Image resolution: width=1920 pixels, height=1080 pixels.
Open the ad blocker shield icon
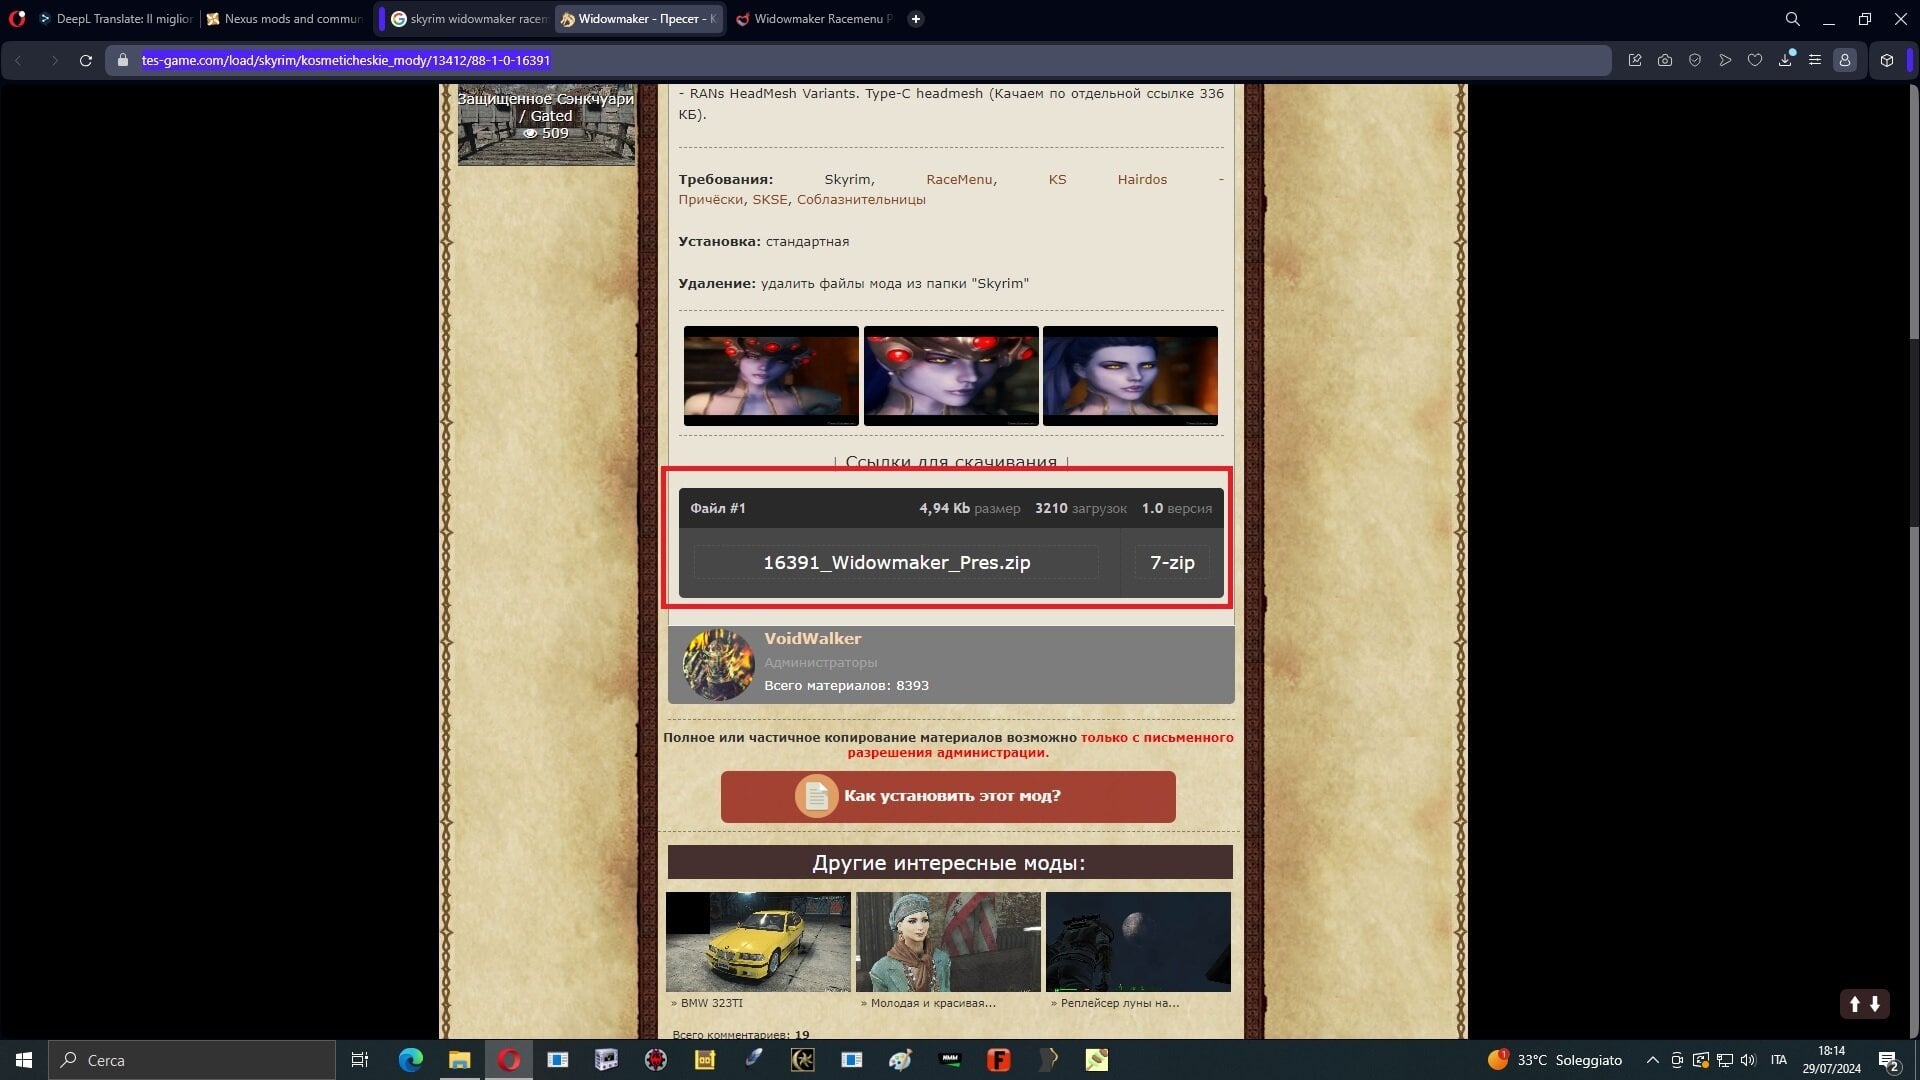pyautogui.click(x=1695, y=60)
